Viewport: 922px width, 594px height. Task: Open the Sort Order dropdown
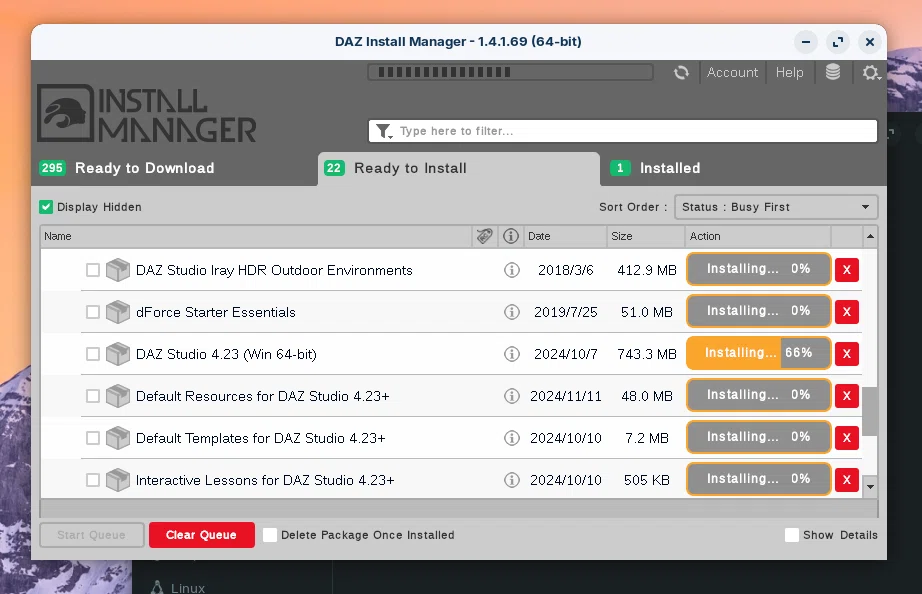776,207
